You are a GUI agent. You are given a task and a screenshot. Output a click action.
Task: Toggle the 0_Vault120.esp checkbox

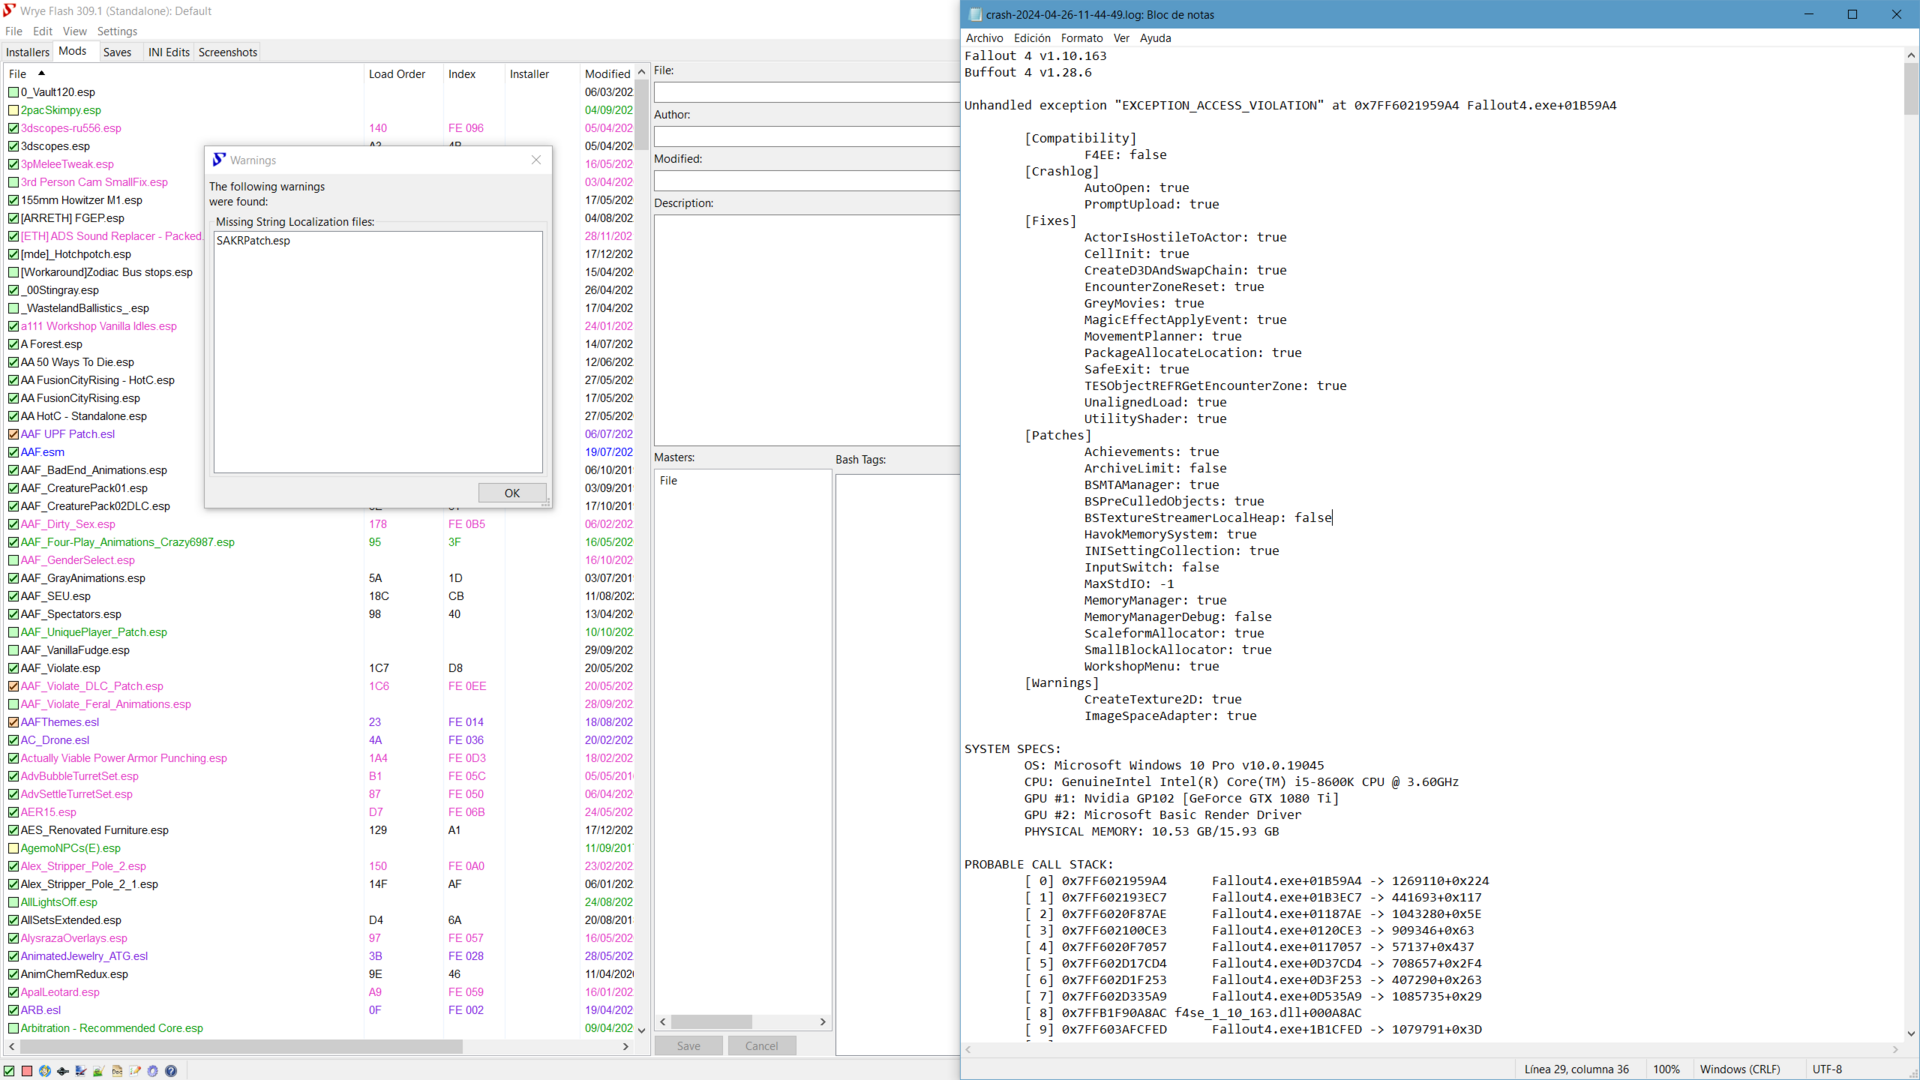point(14,92)
